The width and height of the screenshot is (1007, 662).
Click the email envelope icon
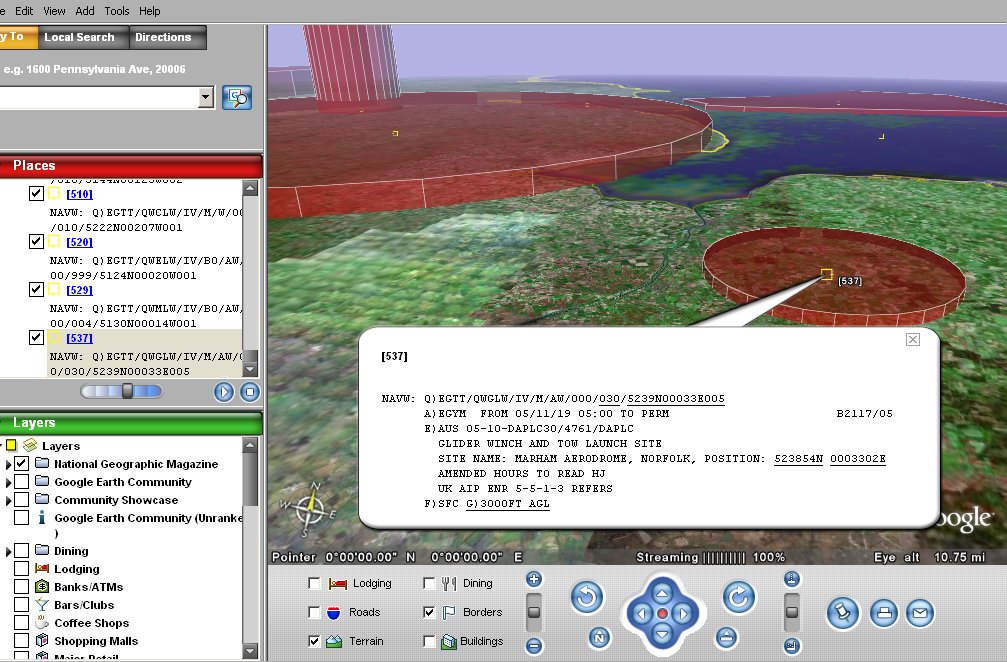[920, 613]
